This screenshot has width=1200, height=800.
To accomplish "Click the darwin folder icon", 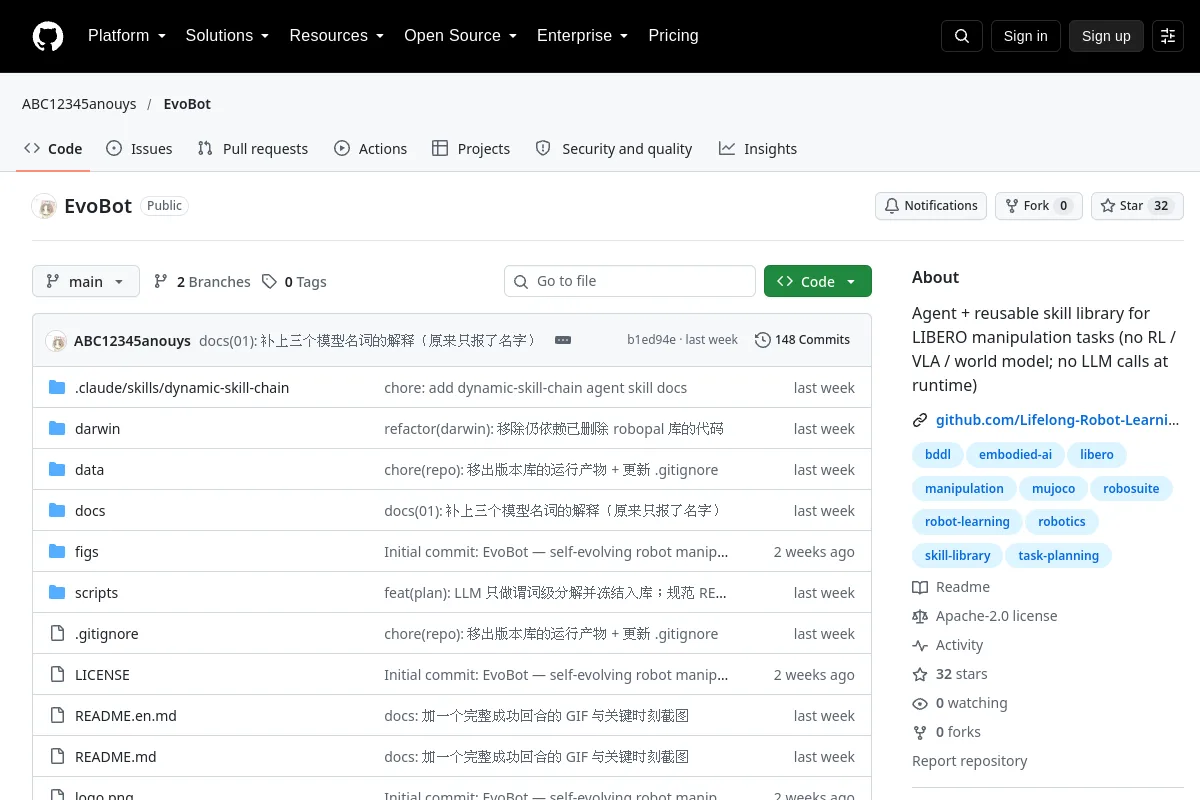I will pyautogui.click(x=57, y=429).
